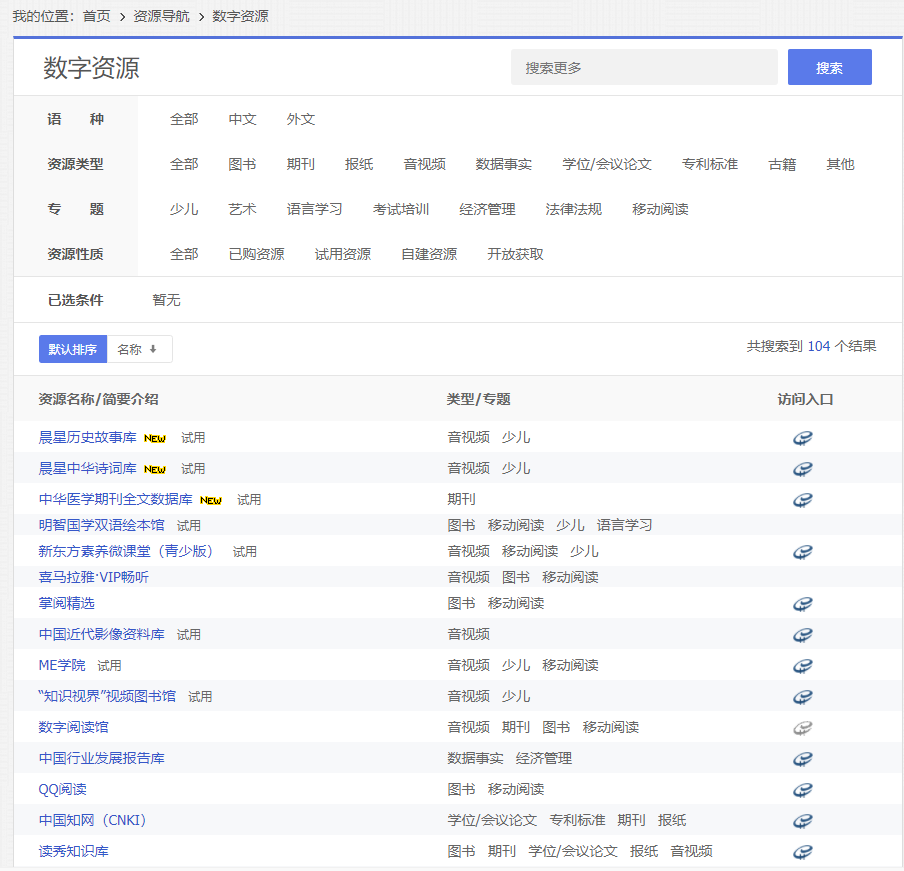Click access icon for 晨星中华诗词库 row
Viewport: 904px width, 871px height.
(x=802, y=469)
